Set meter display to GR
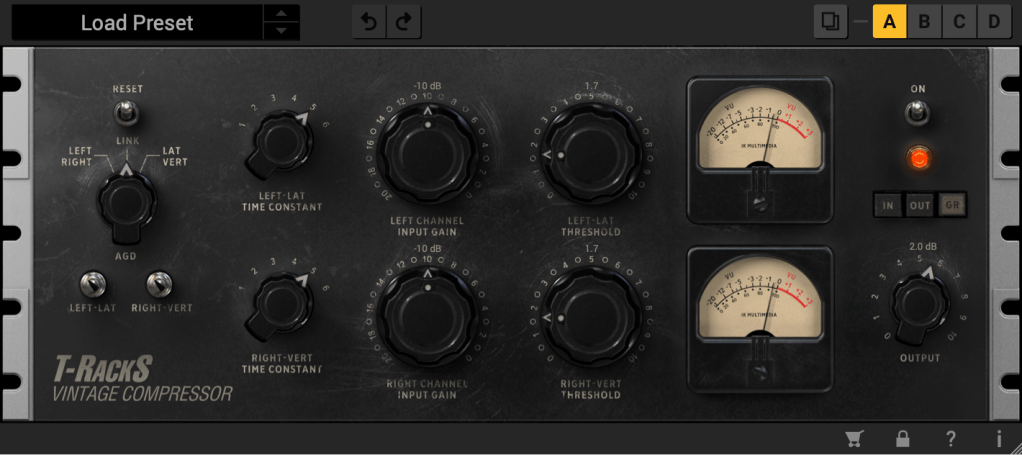The height and width of the screenshot is (455, 1022). pos(951,206)
